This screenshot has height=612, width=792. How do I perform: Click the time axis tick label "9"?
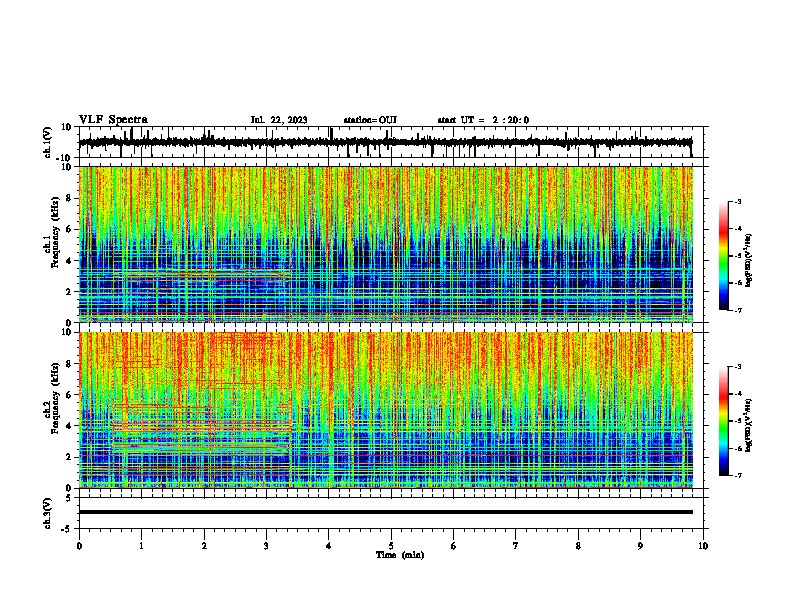pyautogui.click(x=640, y=546)
